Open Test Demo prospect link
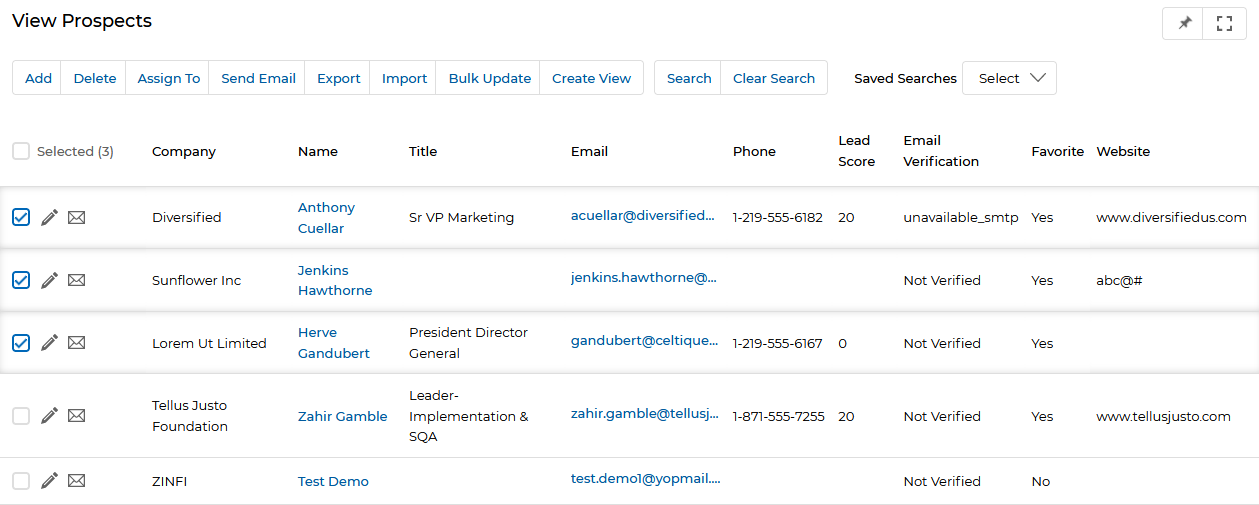Image resolution: width=1259 pixels, height=505 pixels. pyautogui.click(x=333, y=481)
